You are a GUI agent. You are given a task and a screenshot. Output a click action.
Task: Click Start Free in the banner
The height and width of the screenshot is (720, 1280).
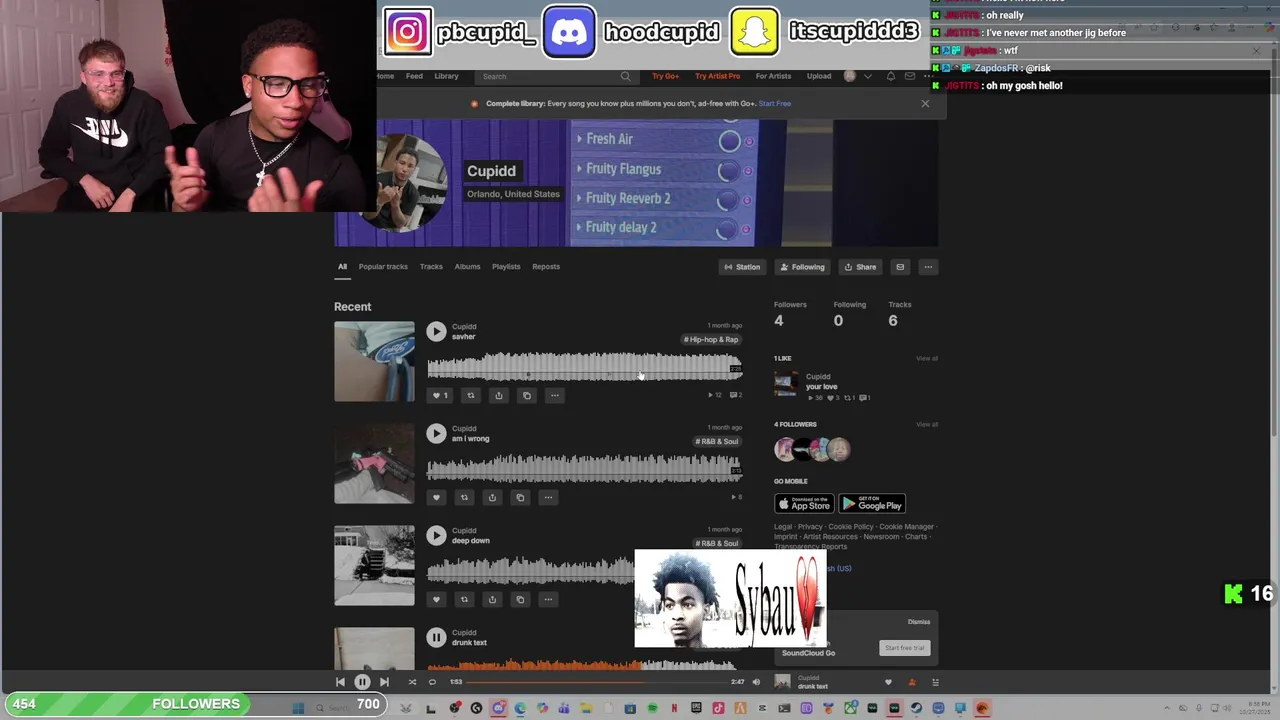coord(775,103)
